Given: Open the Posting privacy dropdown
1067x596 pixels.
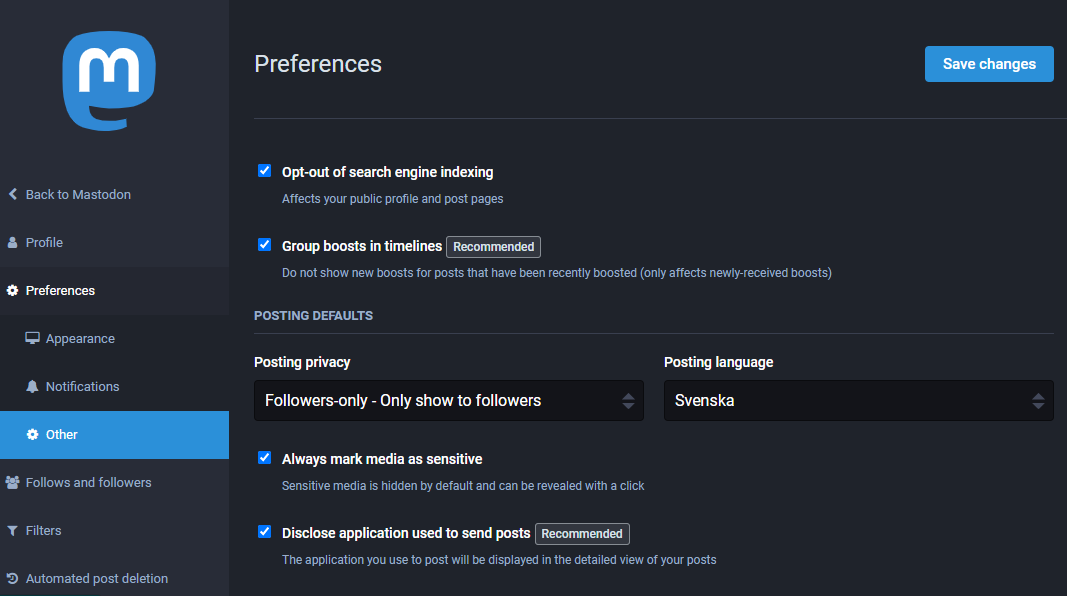Looking at the screenshot, I should (449, 400).
